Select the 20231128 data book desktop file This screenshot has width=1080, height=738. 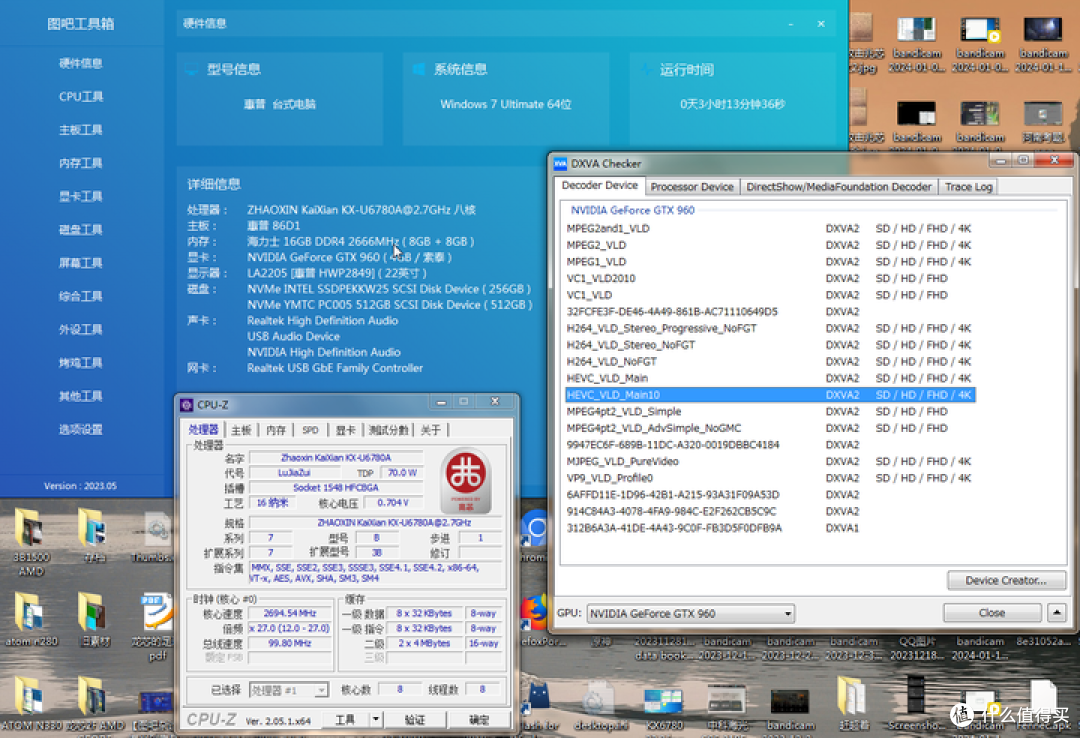663,648
